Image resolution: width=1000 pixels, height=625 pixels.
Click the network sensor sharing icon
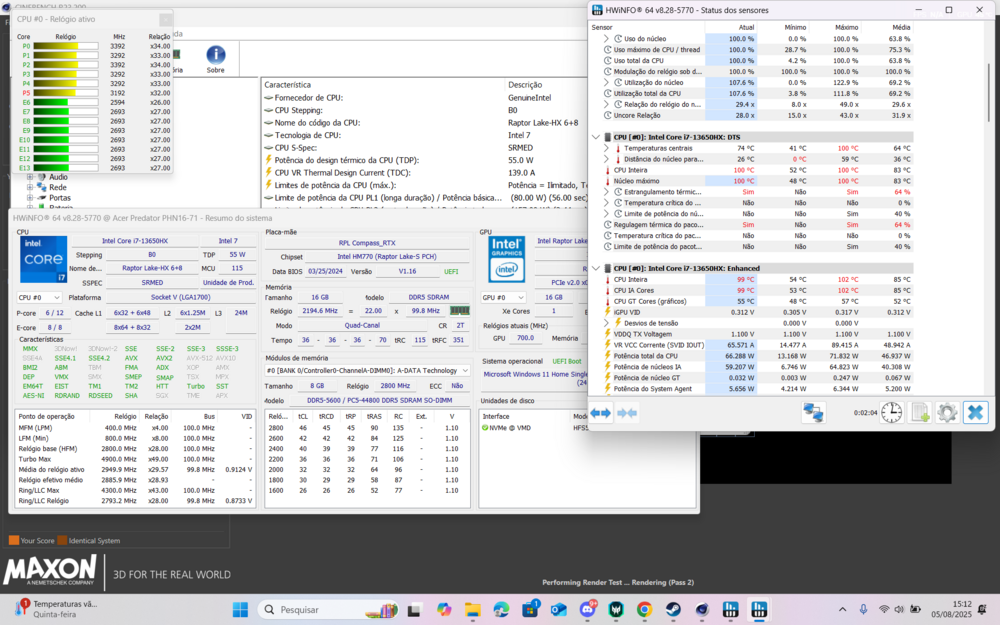click(813, 413)
